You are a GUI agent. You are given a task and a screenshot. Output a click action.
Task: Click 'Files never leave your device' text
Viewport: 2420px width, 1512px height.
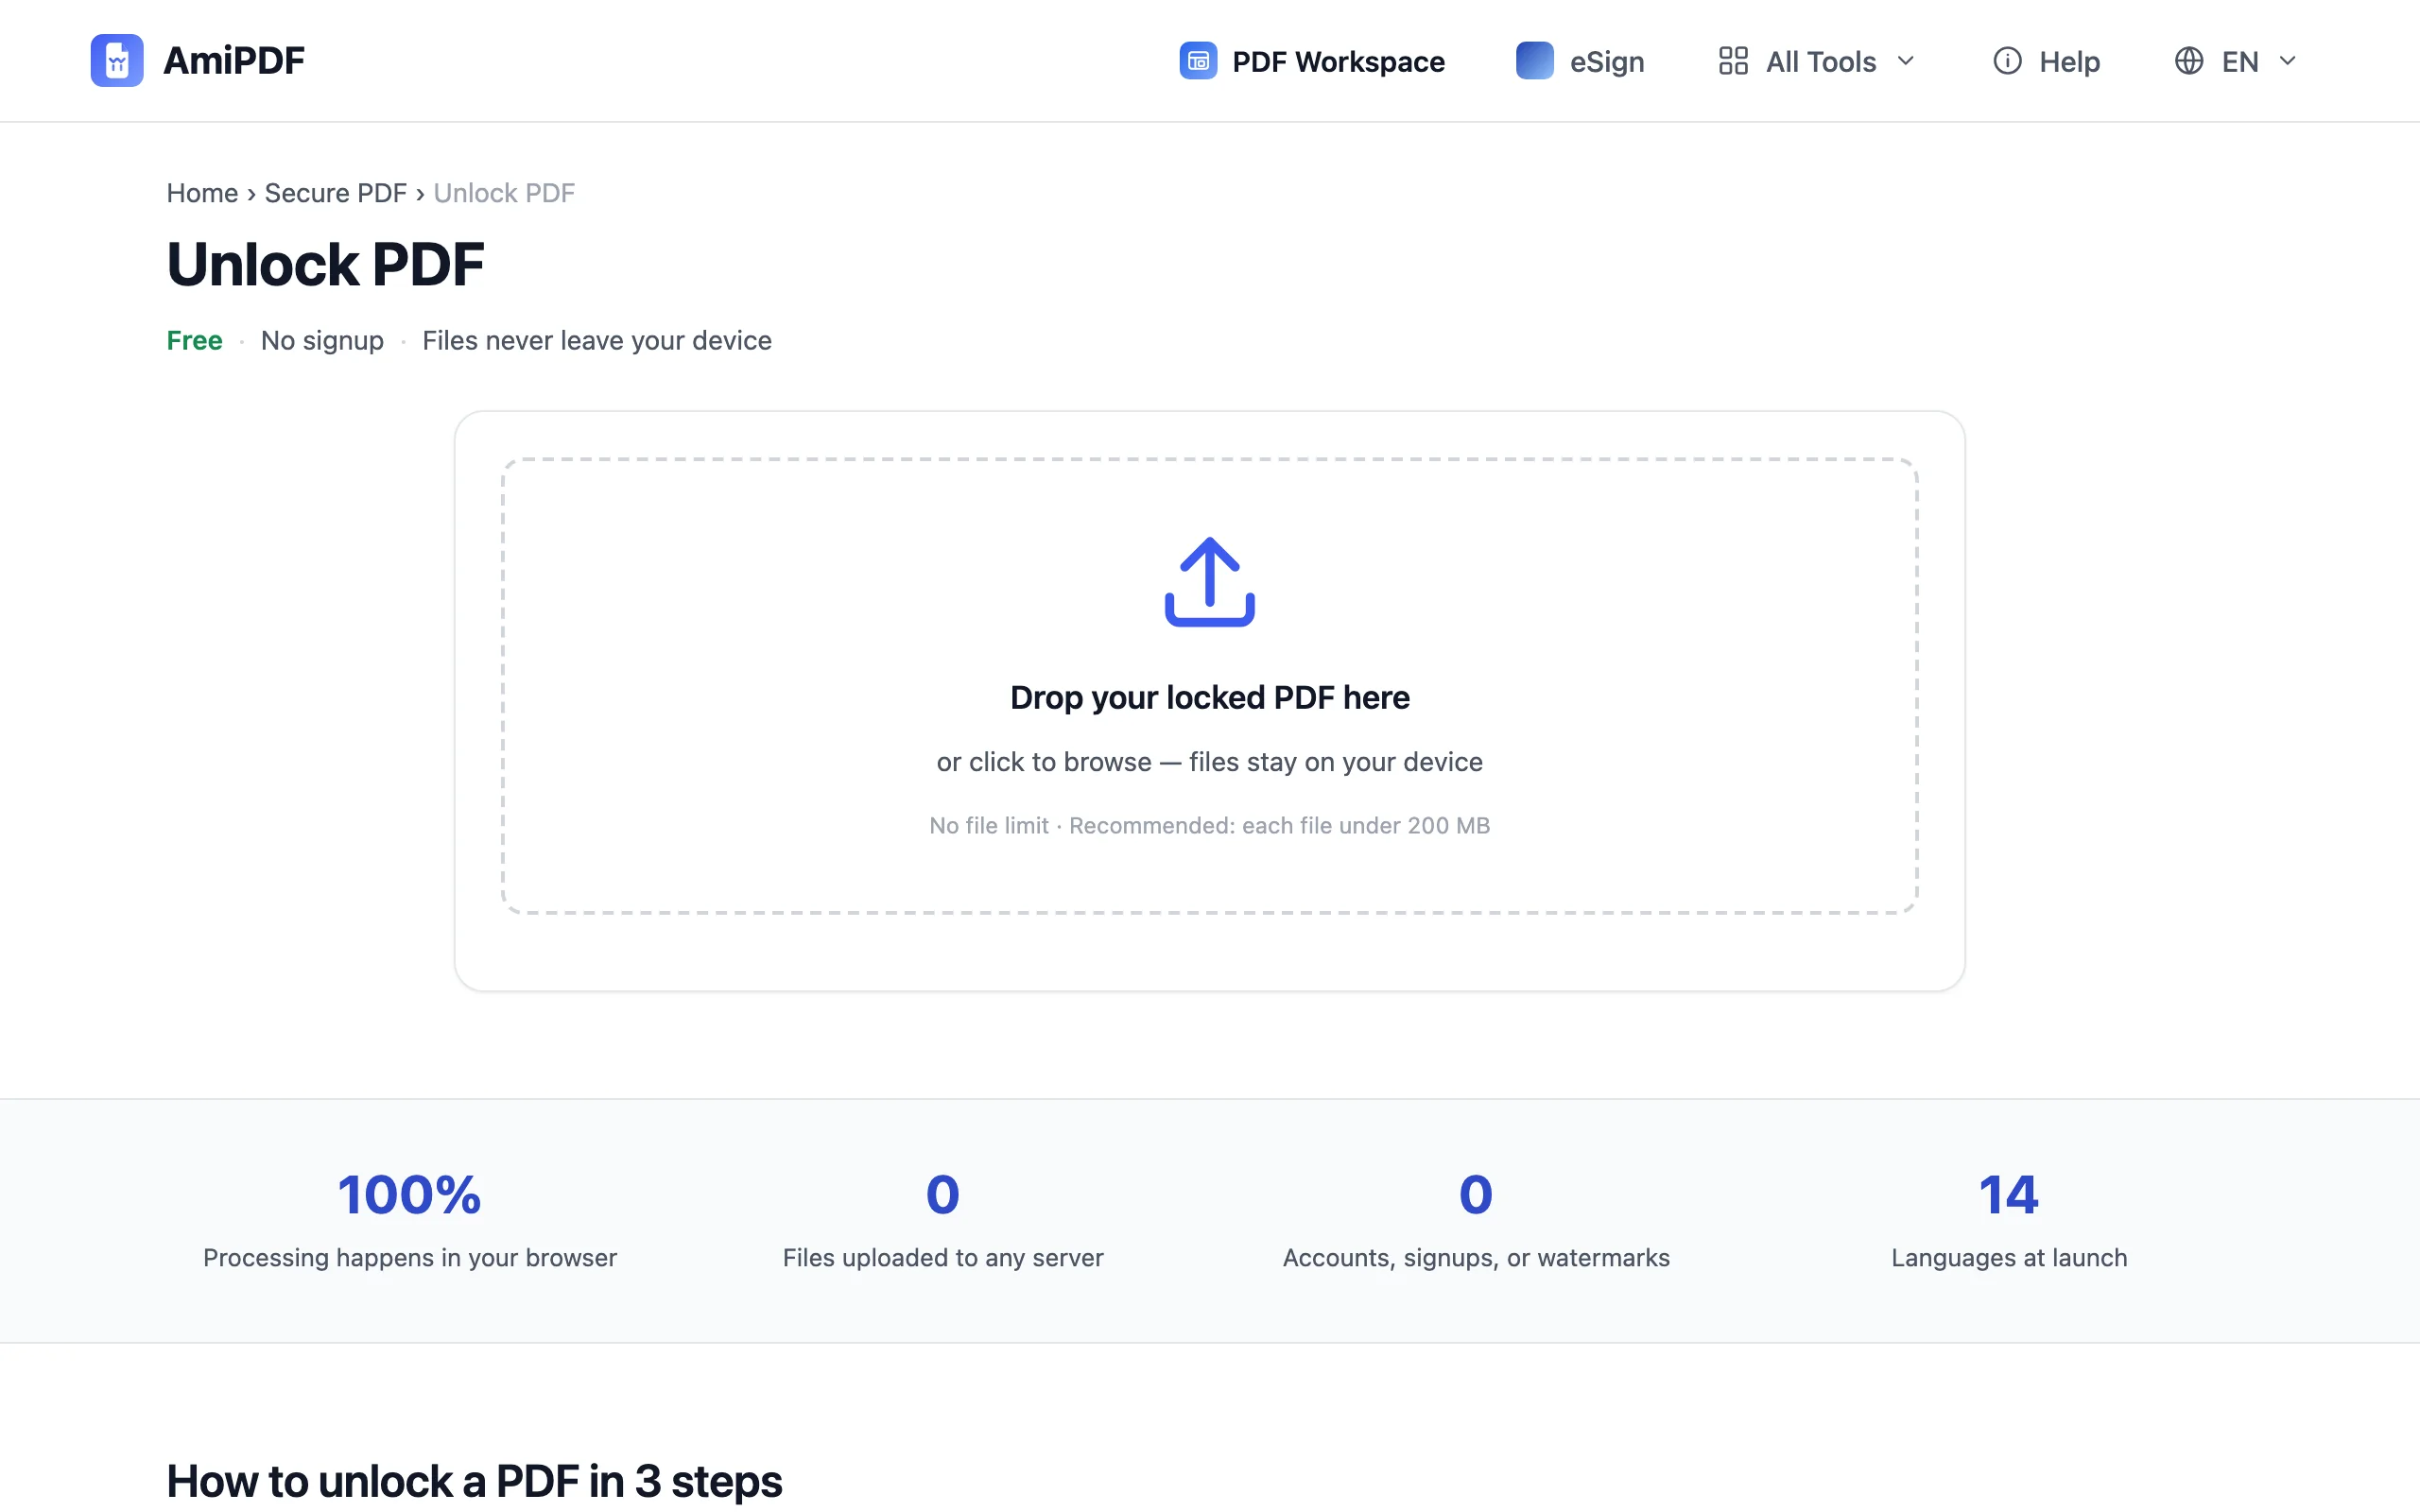[x=597, y=341]
